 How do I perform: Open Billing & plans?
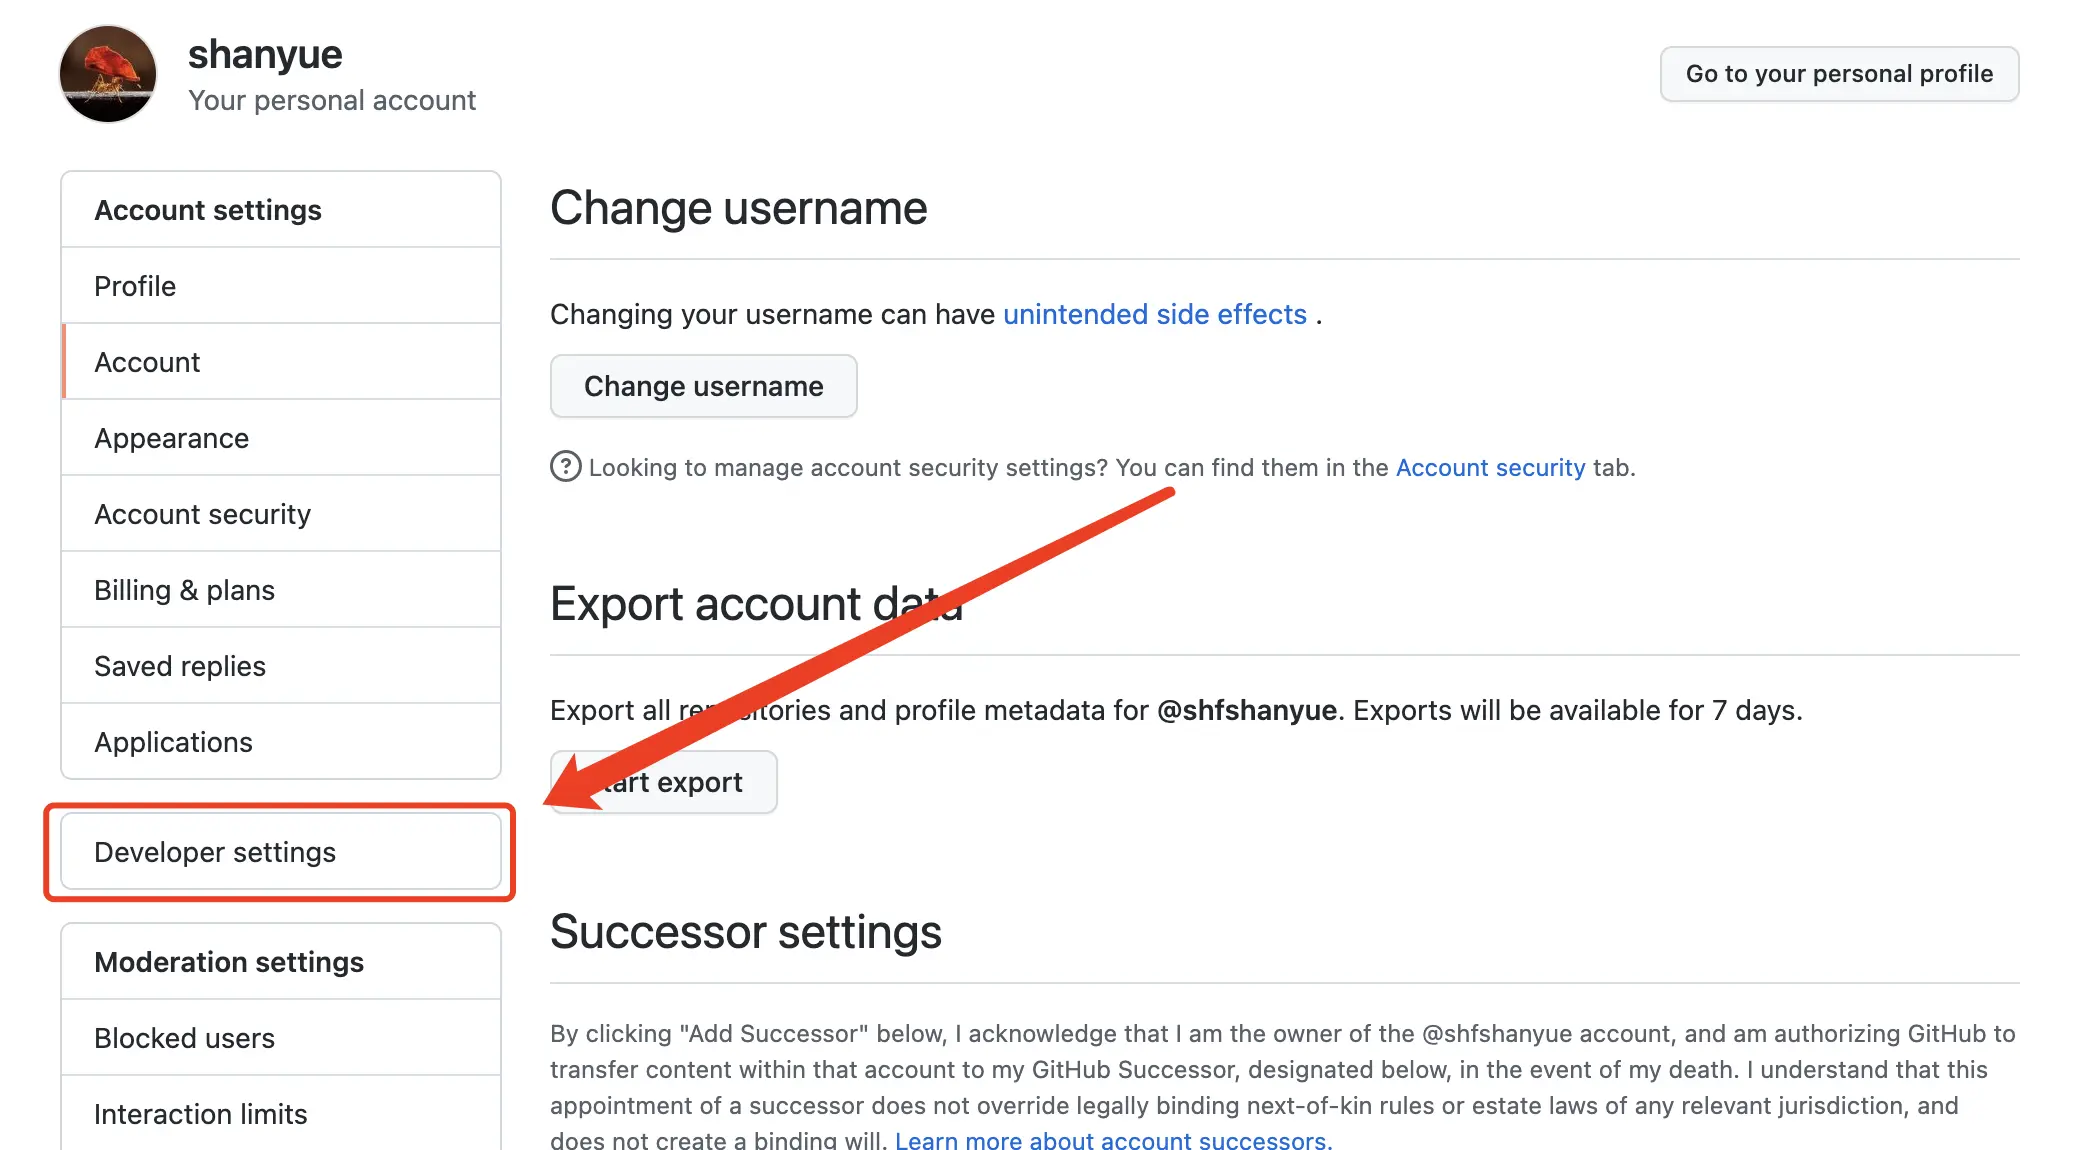tap(281, 590)
